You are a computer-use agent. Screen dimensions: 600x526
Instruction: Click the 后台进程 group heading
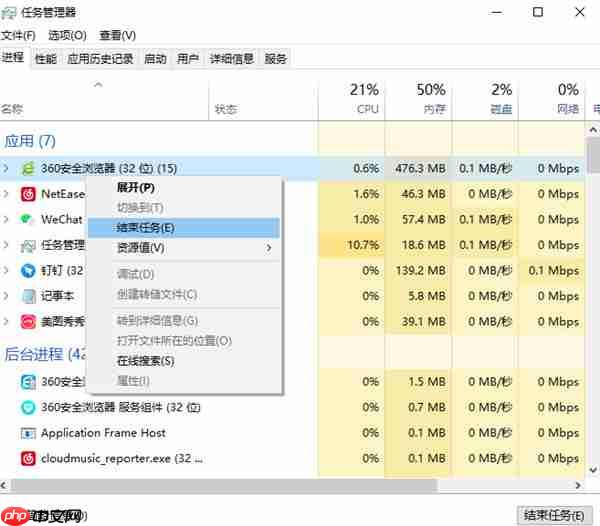(x=45, y=354)
